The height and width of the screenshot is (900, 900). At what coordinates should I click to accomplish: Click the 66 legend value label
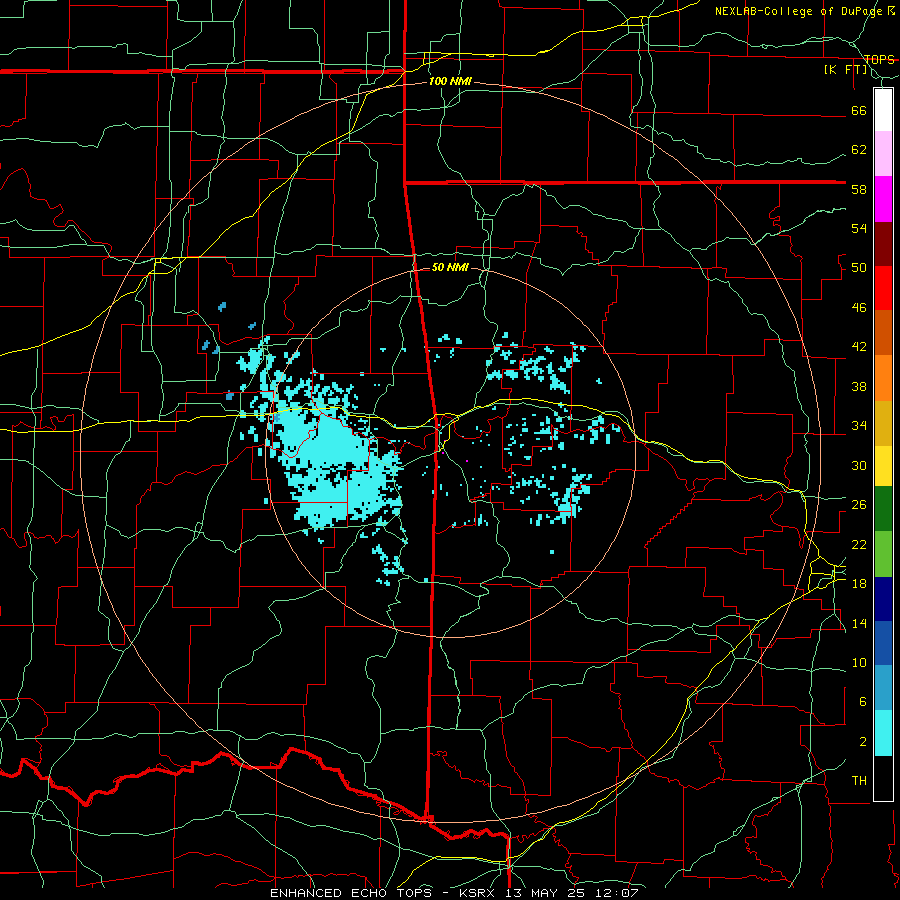859,111
